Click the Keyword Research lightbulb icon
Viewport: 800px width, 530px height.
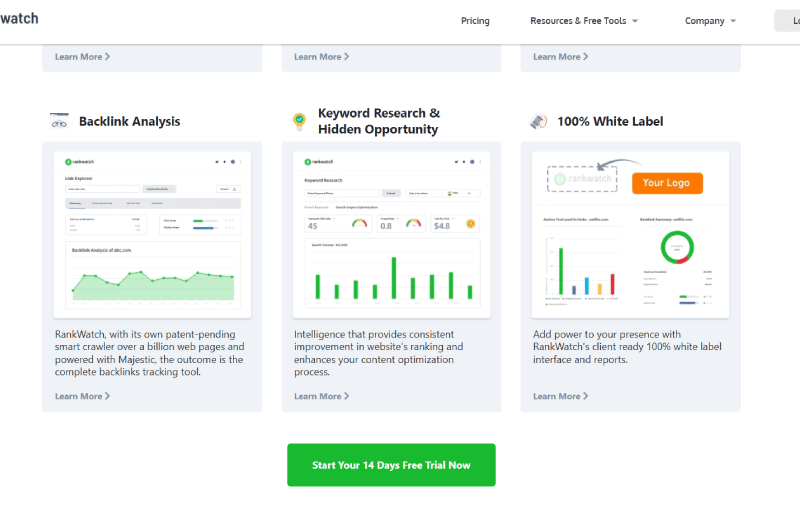pos(299,121)
